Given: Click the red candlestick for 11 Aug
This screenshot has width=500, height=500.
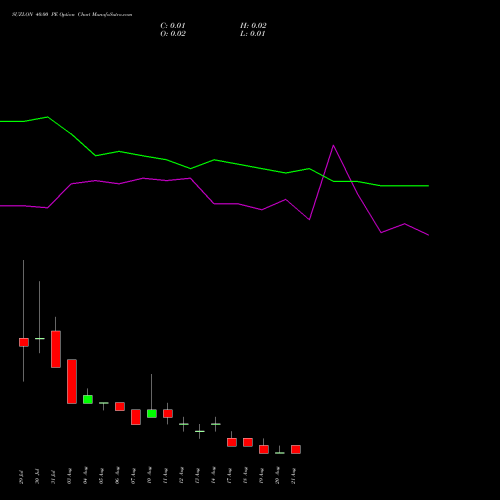Looking at the screenshot, I should click(168, 414).
